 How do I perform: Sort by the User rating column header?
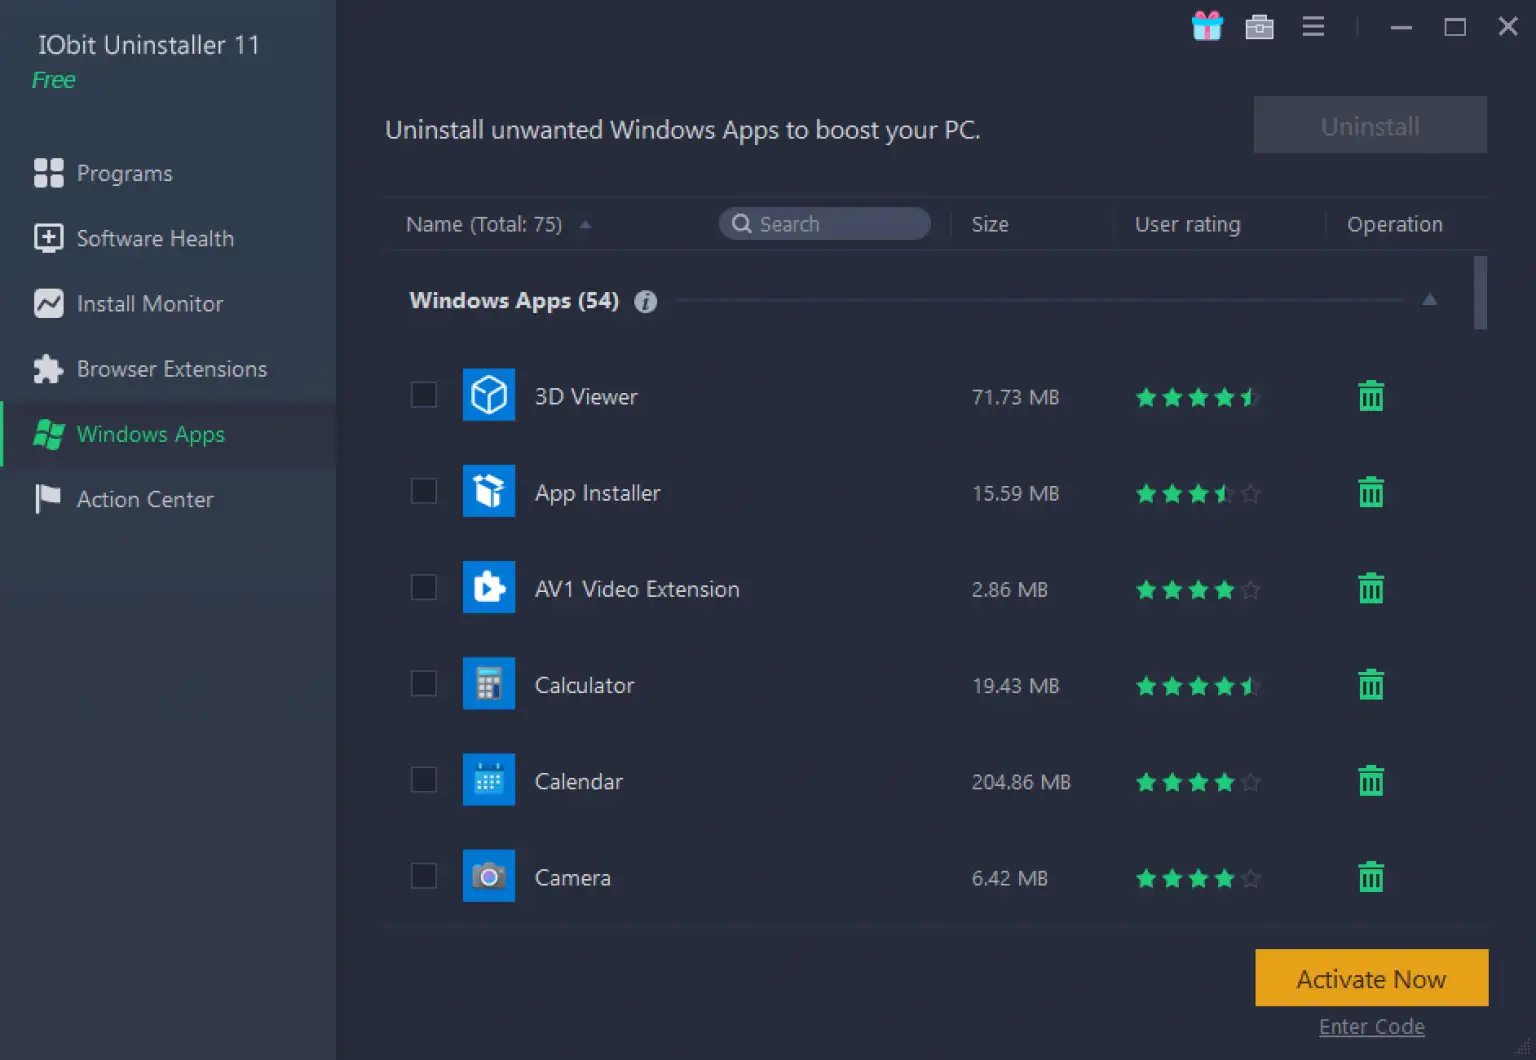(1187, 225)
